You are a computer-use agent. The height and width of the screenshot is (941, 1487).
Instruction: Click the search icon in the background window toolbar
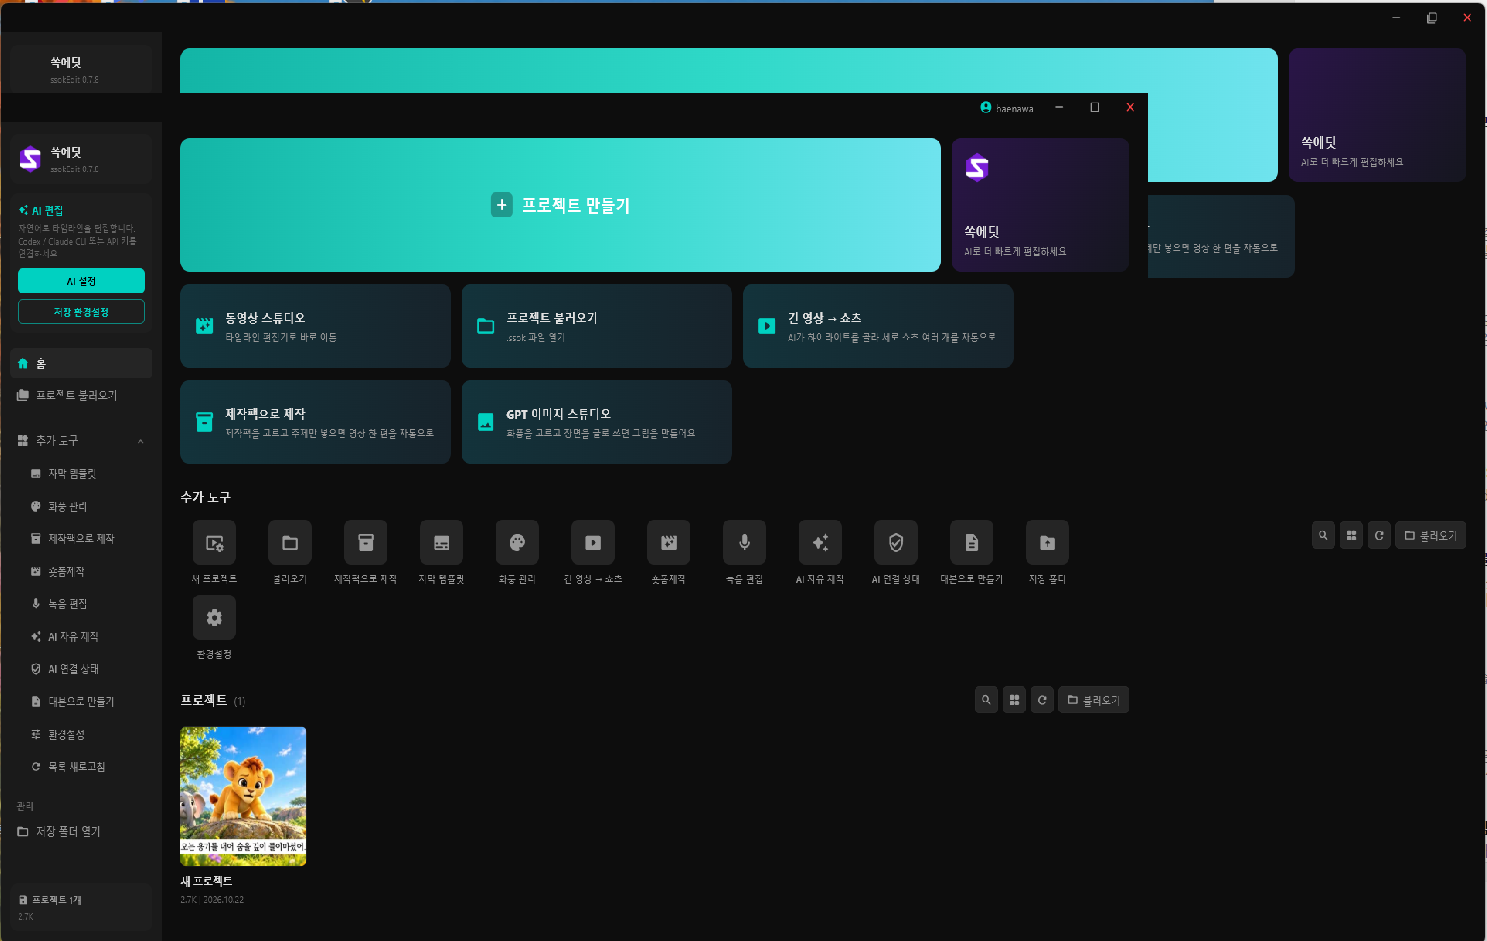click(1323, 535)
